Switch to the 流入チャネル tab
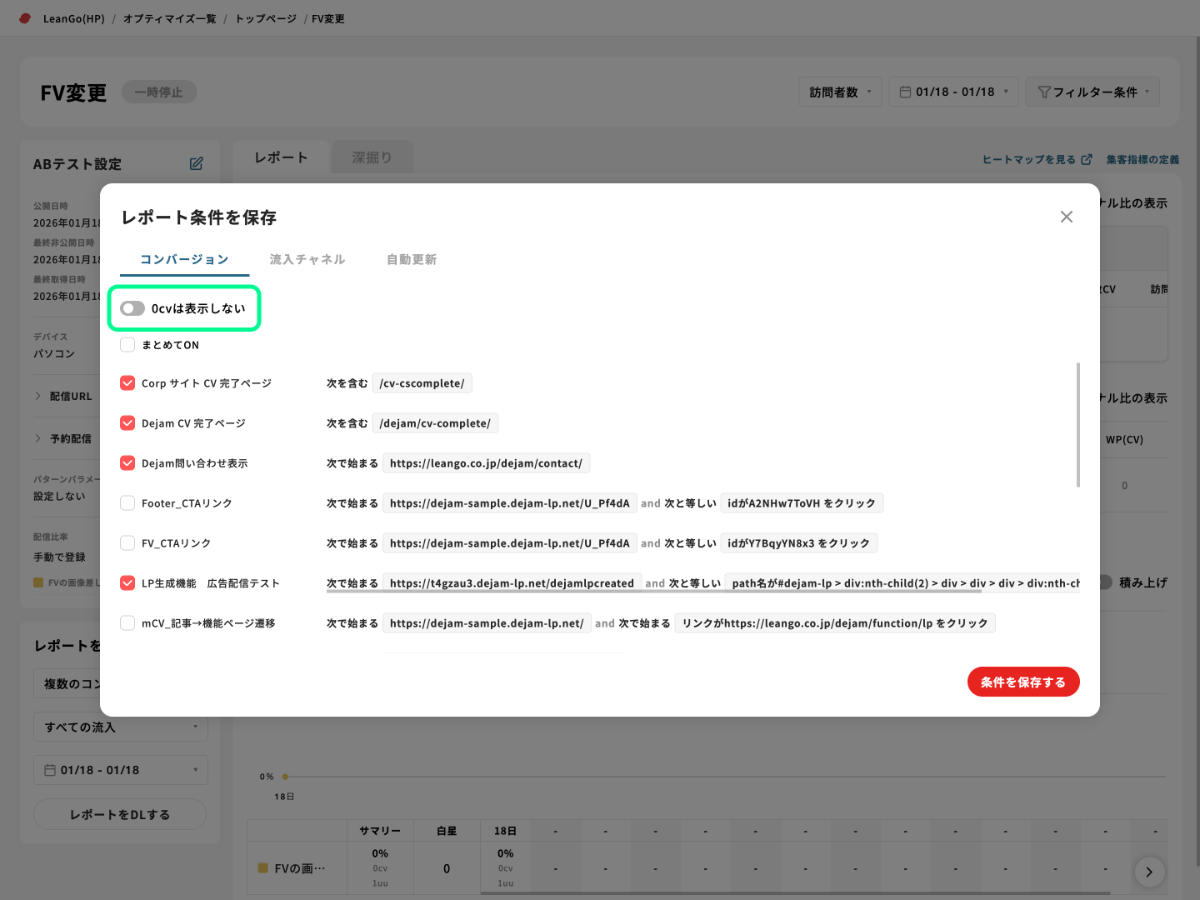 307,259
